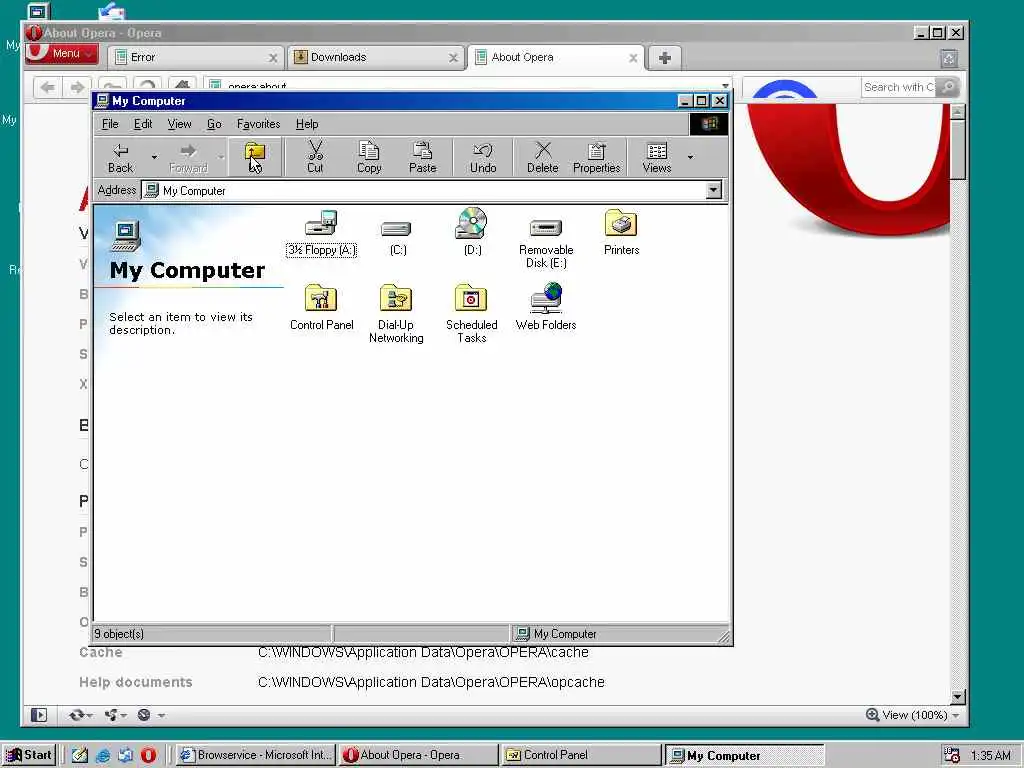
Task: Close the About Opera tab
Action: coord(633,58)
